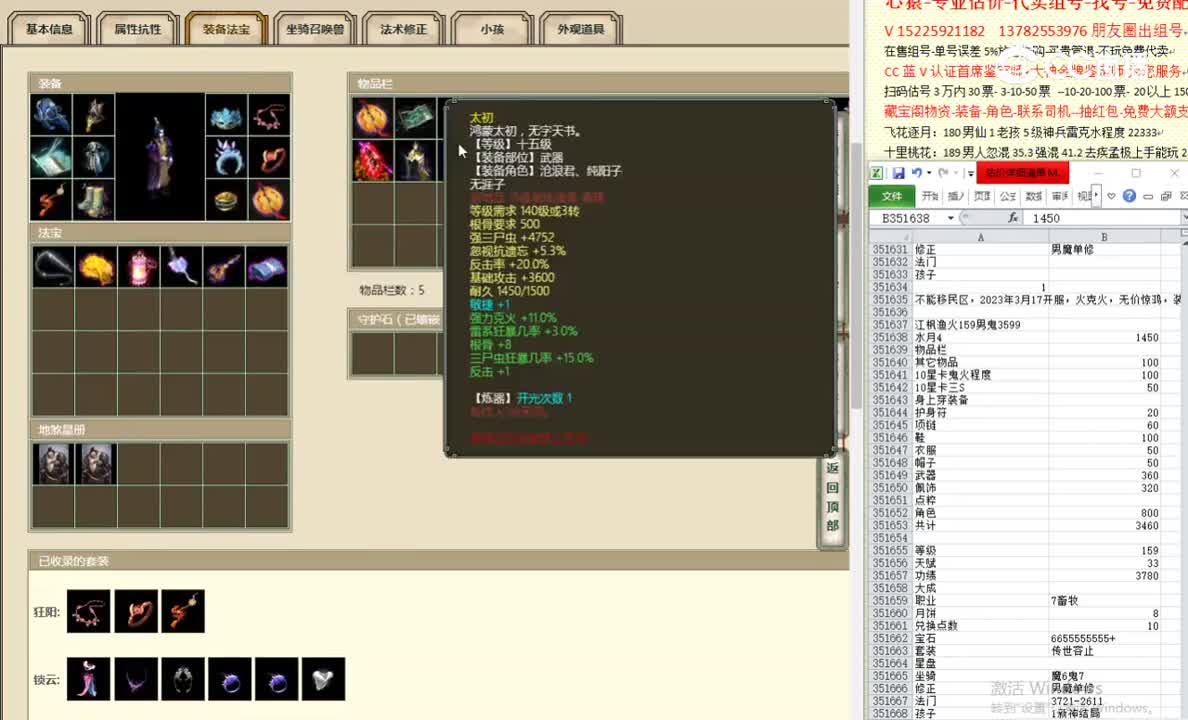Image resolution: width=1188 pixels, height=720 pixels.
Task: Select the necklace in the 狂阳 set row
Action: click(x=88, y=611)
